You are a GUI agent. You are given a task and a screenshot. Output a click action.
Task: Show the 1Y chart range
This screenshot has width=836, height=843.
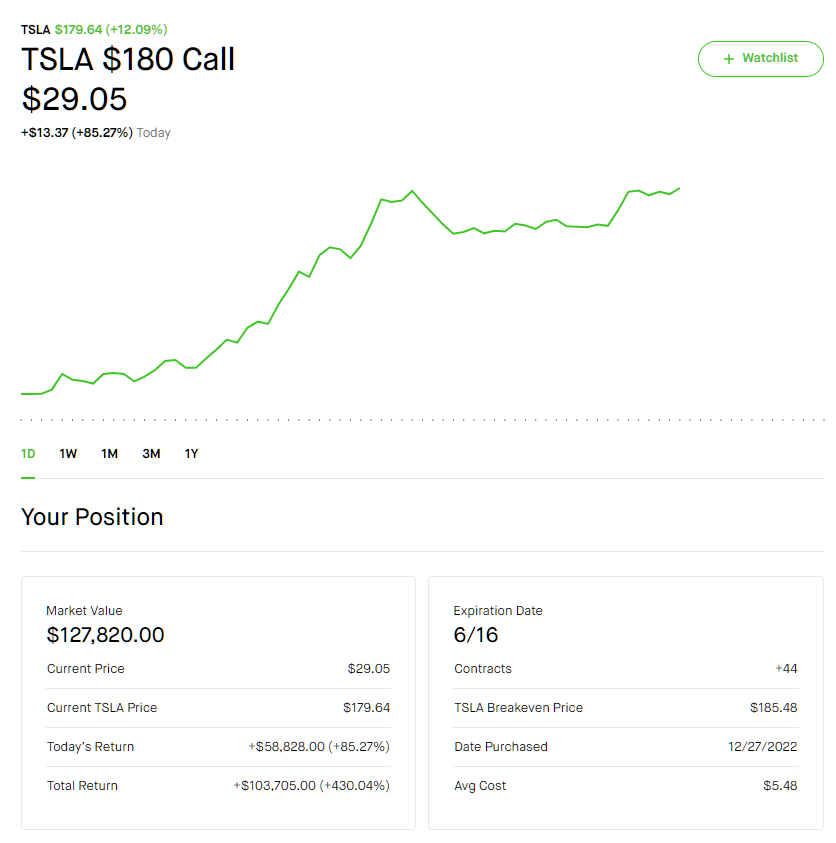[191, 454]
